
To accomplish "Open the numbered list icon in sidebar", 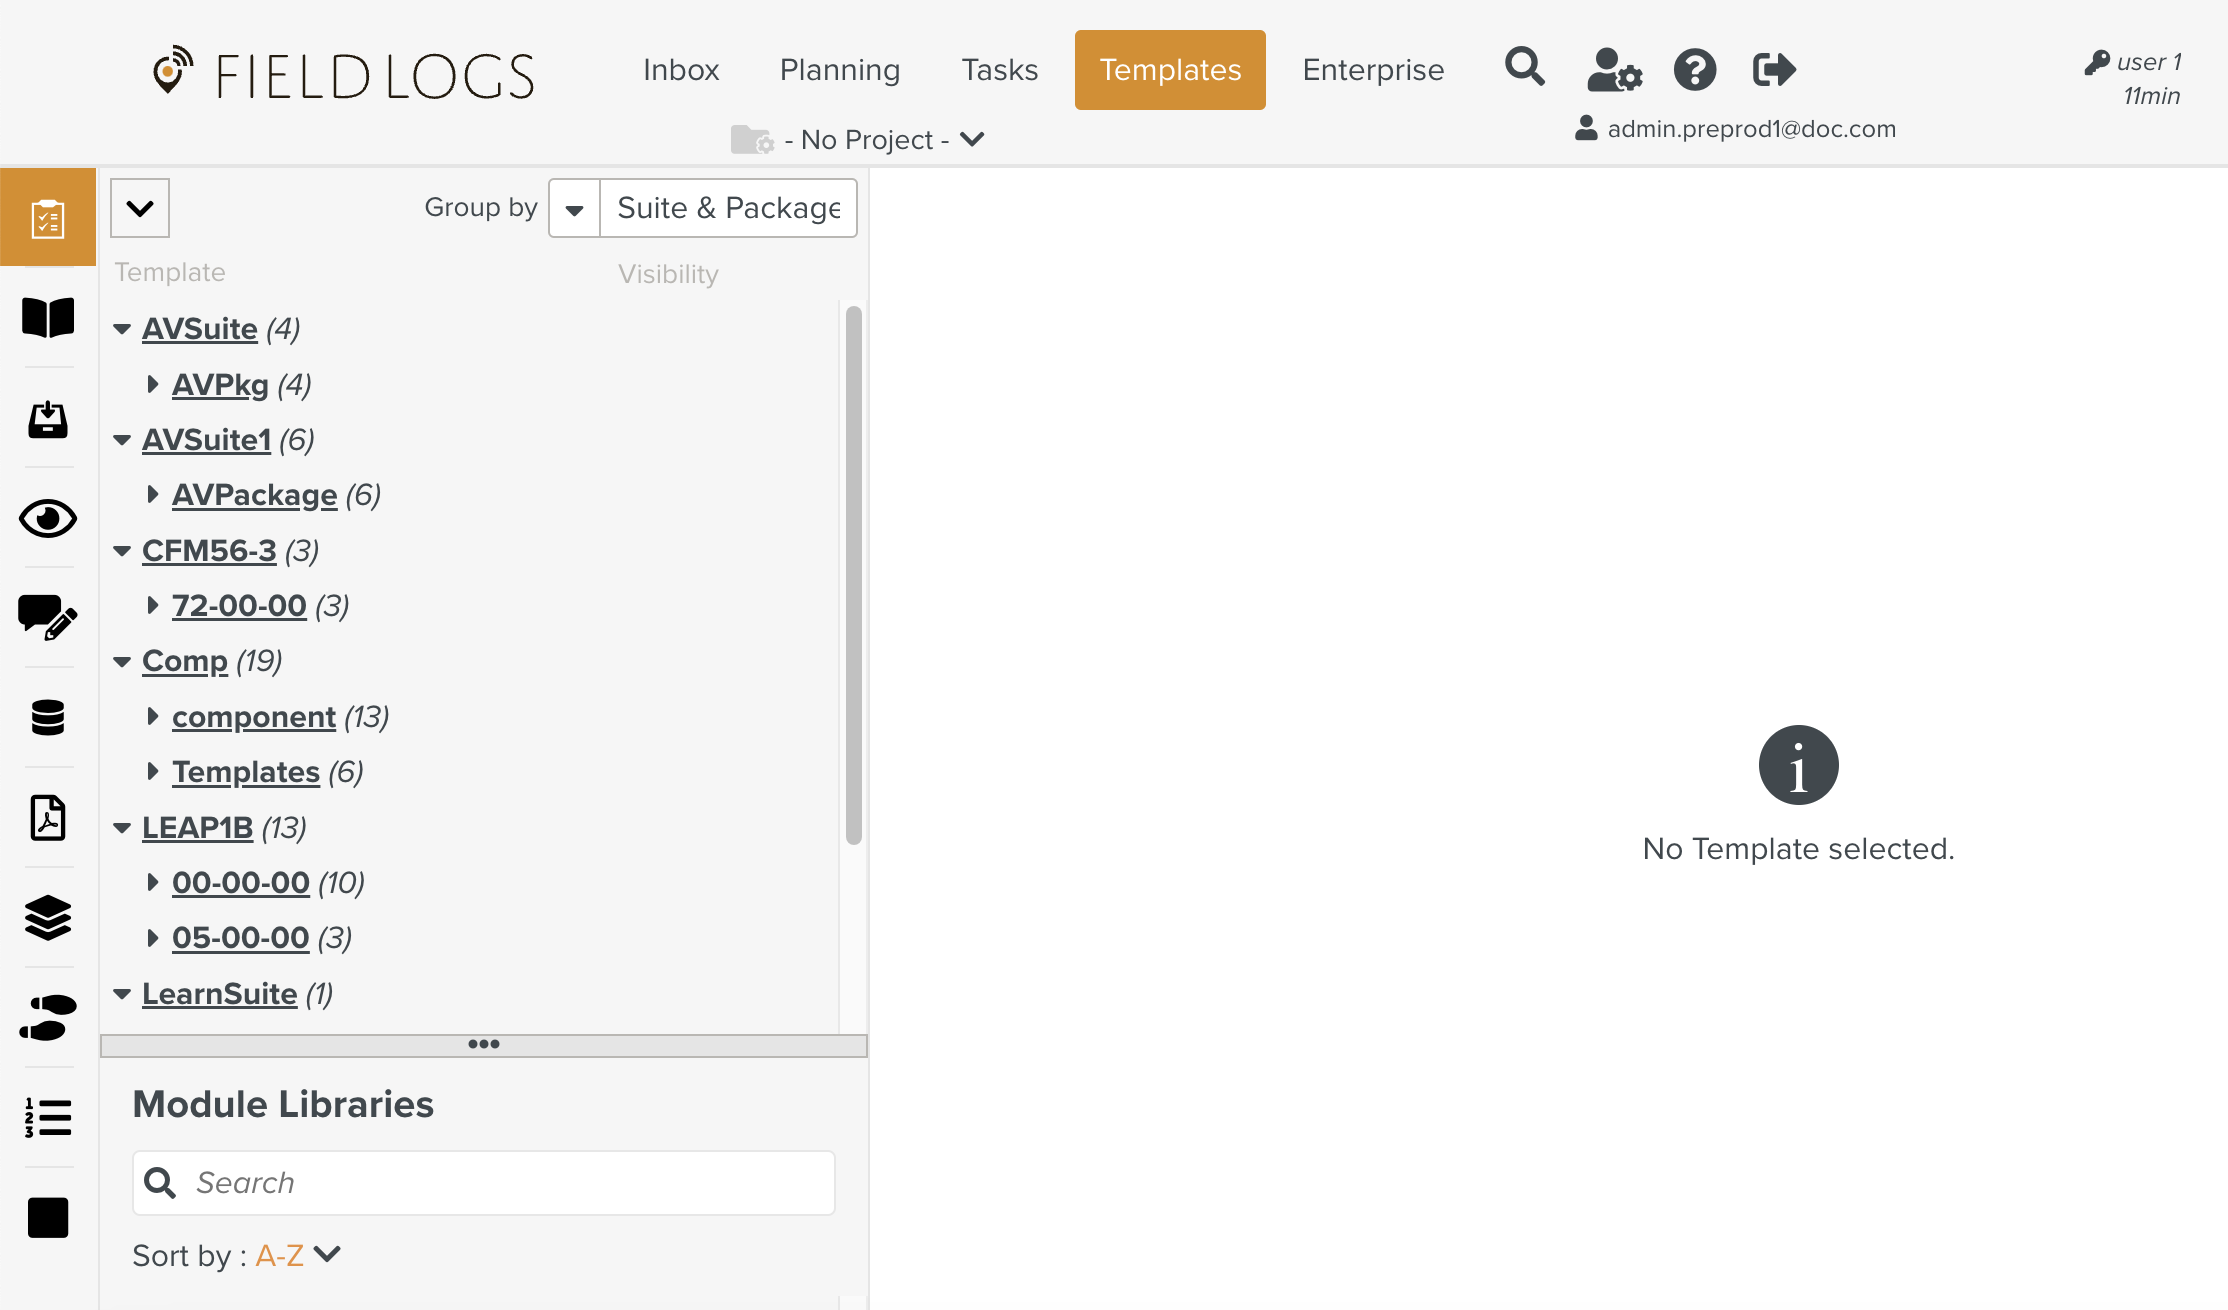I will pos(48,1118).
